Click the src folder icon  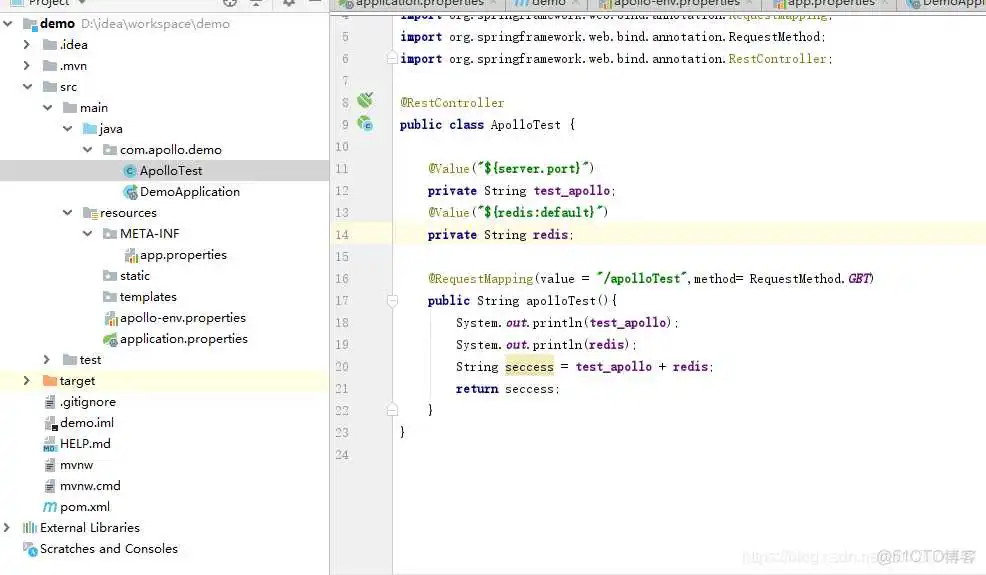pos(50,87)
